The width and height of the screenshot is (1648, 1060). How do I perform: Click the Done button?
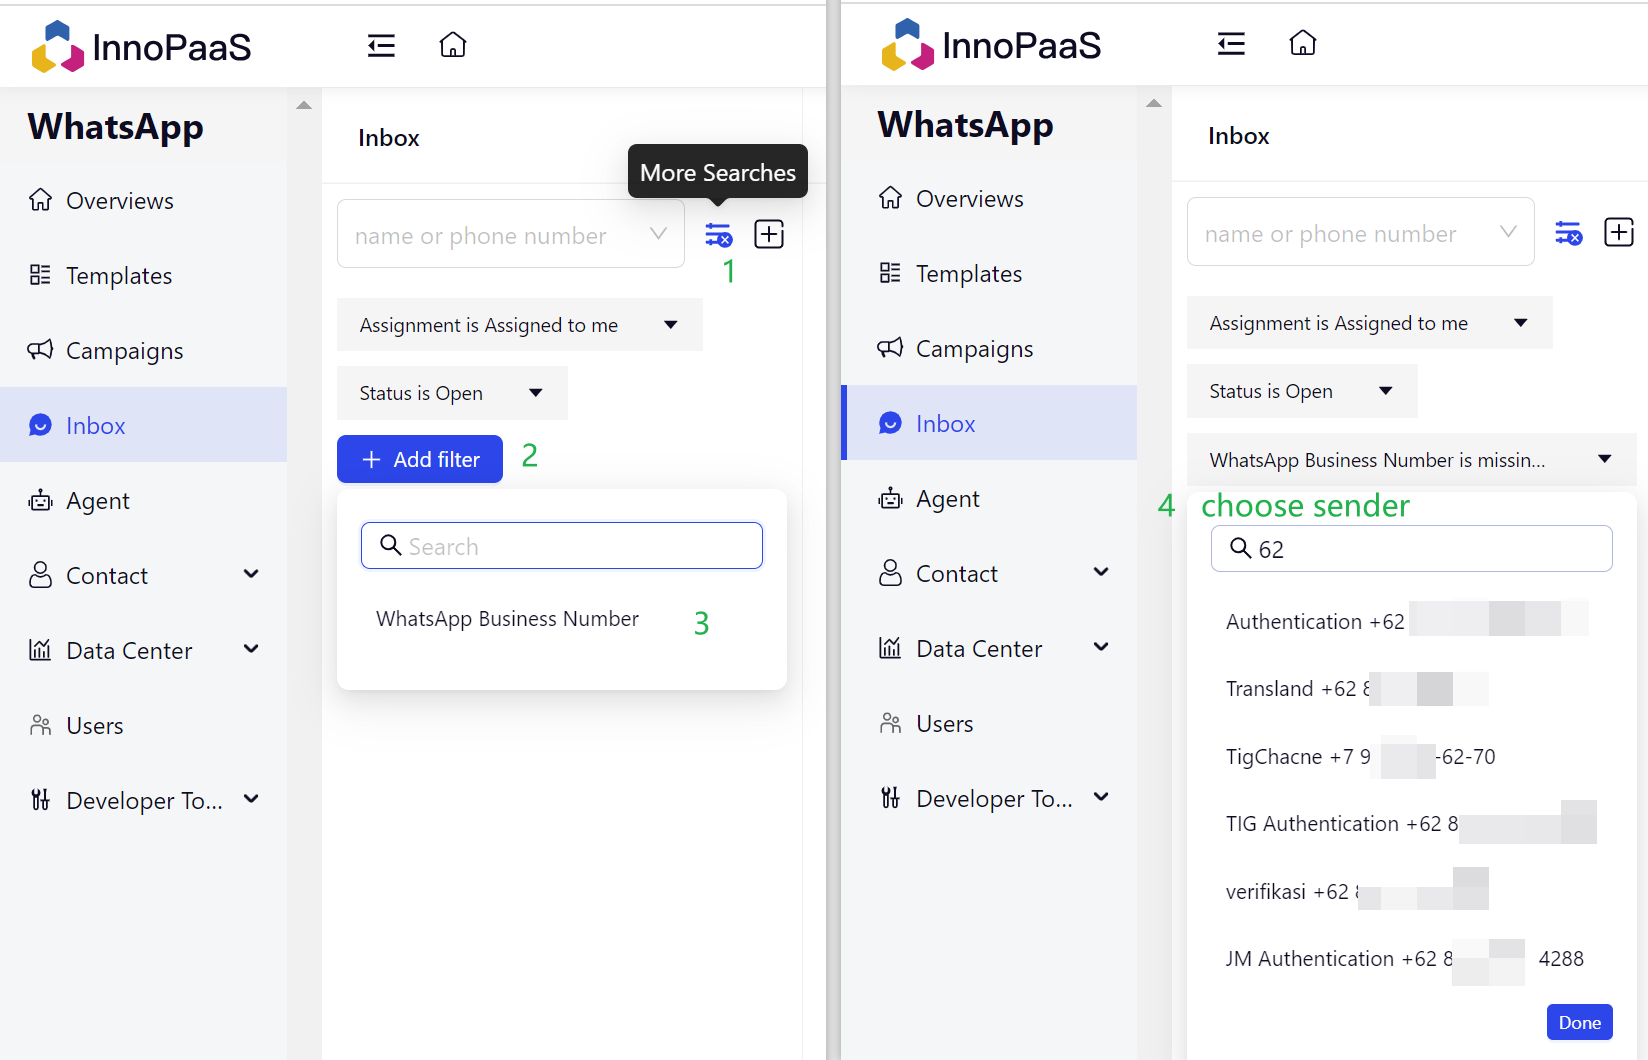coord(1579,1022)
